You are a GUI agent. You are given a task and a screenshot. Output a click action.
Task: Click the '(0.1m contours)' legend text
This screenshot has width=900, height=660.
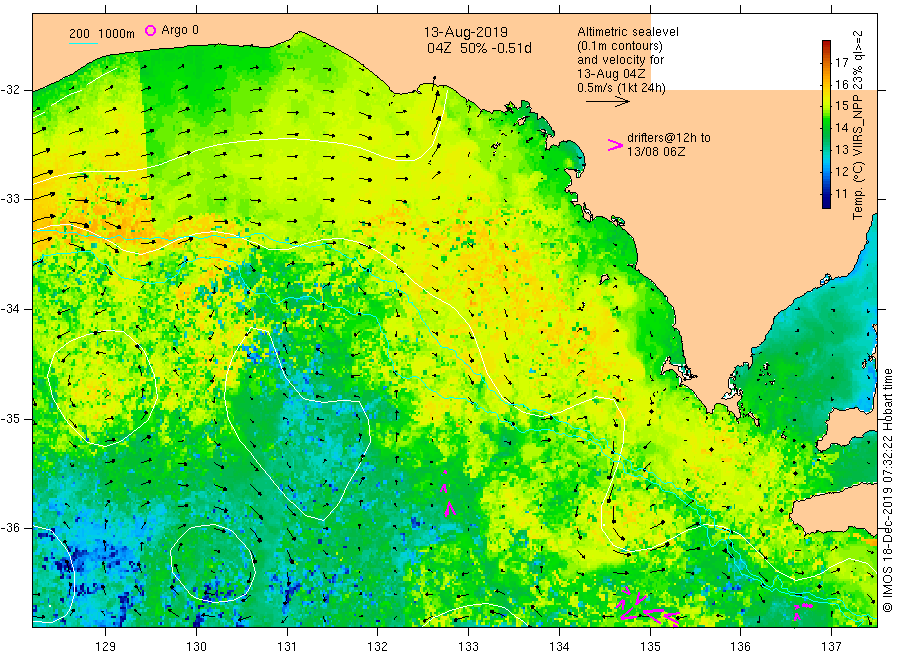[x=620, y=46]
